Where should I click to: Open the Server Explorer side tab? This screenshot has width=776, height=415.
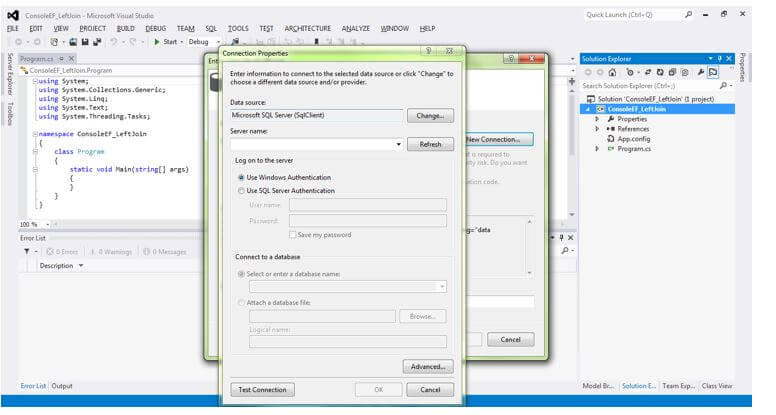(x=10, y=74)
